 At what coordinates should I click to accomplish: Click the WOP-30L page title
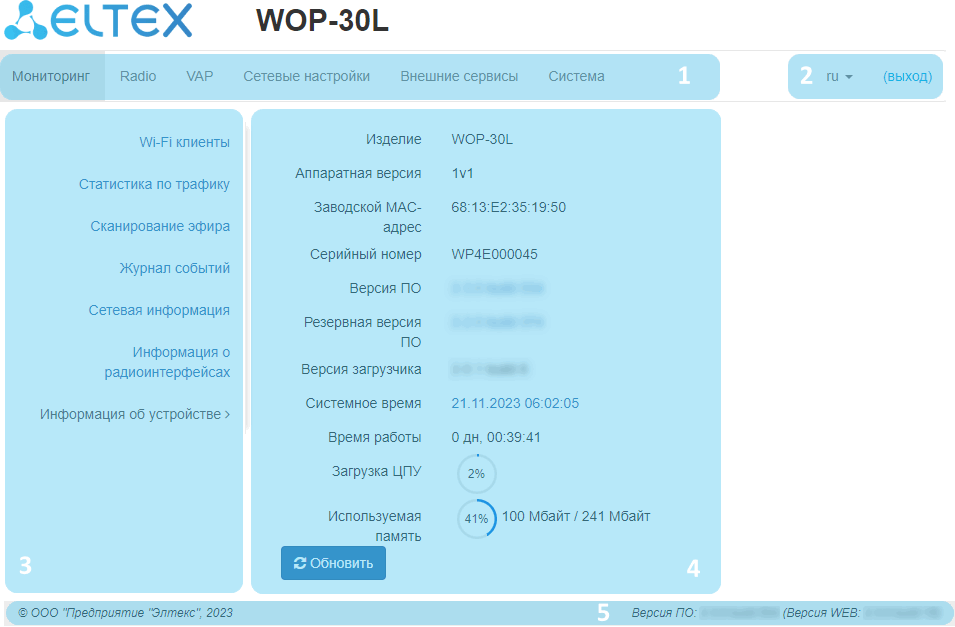click(x=322, y=21)
